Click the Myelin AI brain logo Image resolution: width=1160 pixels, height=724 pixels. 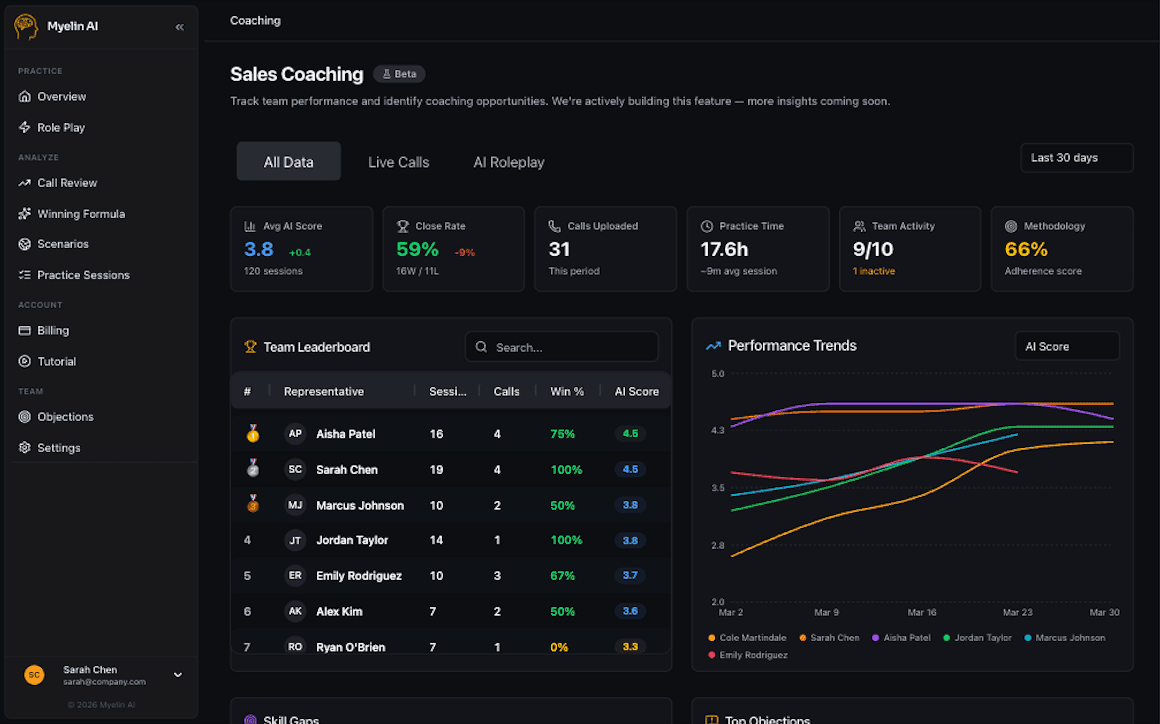coord(25,27)
